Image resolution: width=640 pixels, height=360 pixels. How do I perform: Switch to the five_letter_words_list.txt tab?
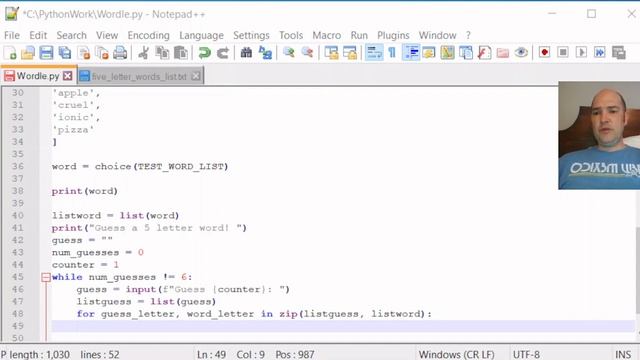140,76
